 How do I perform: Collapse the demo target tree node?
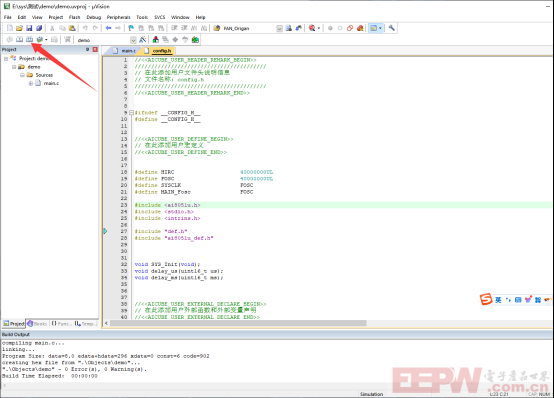pyautogui.click(x=14, y=67)
